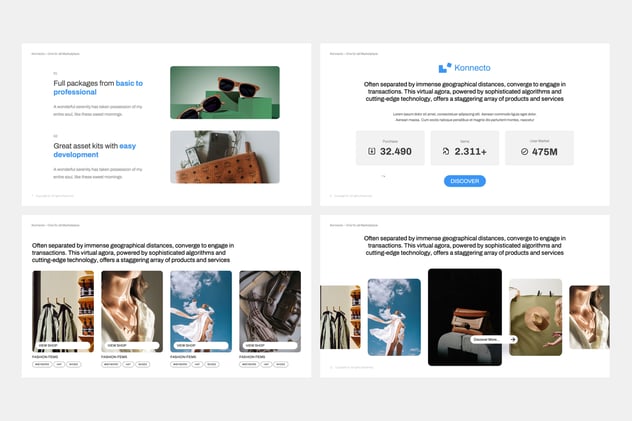
Task: Click the refresh icon beside 2.311+
Action: (x=445, y=152)
